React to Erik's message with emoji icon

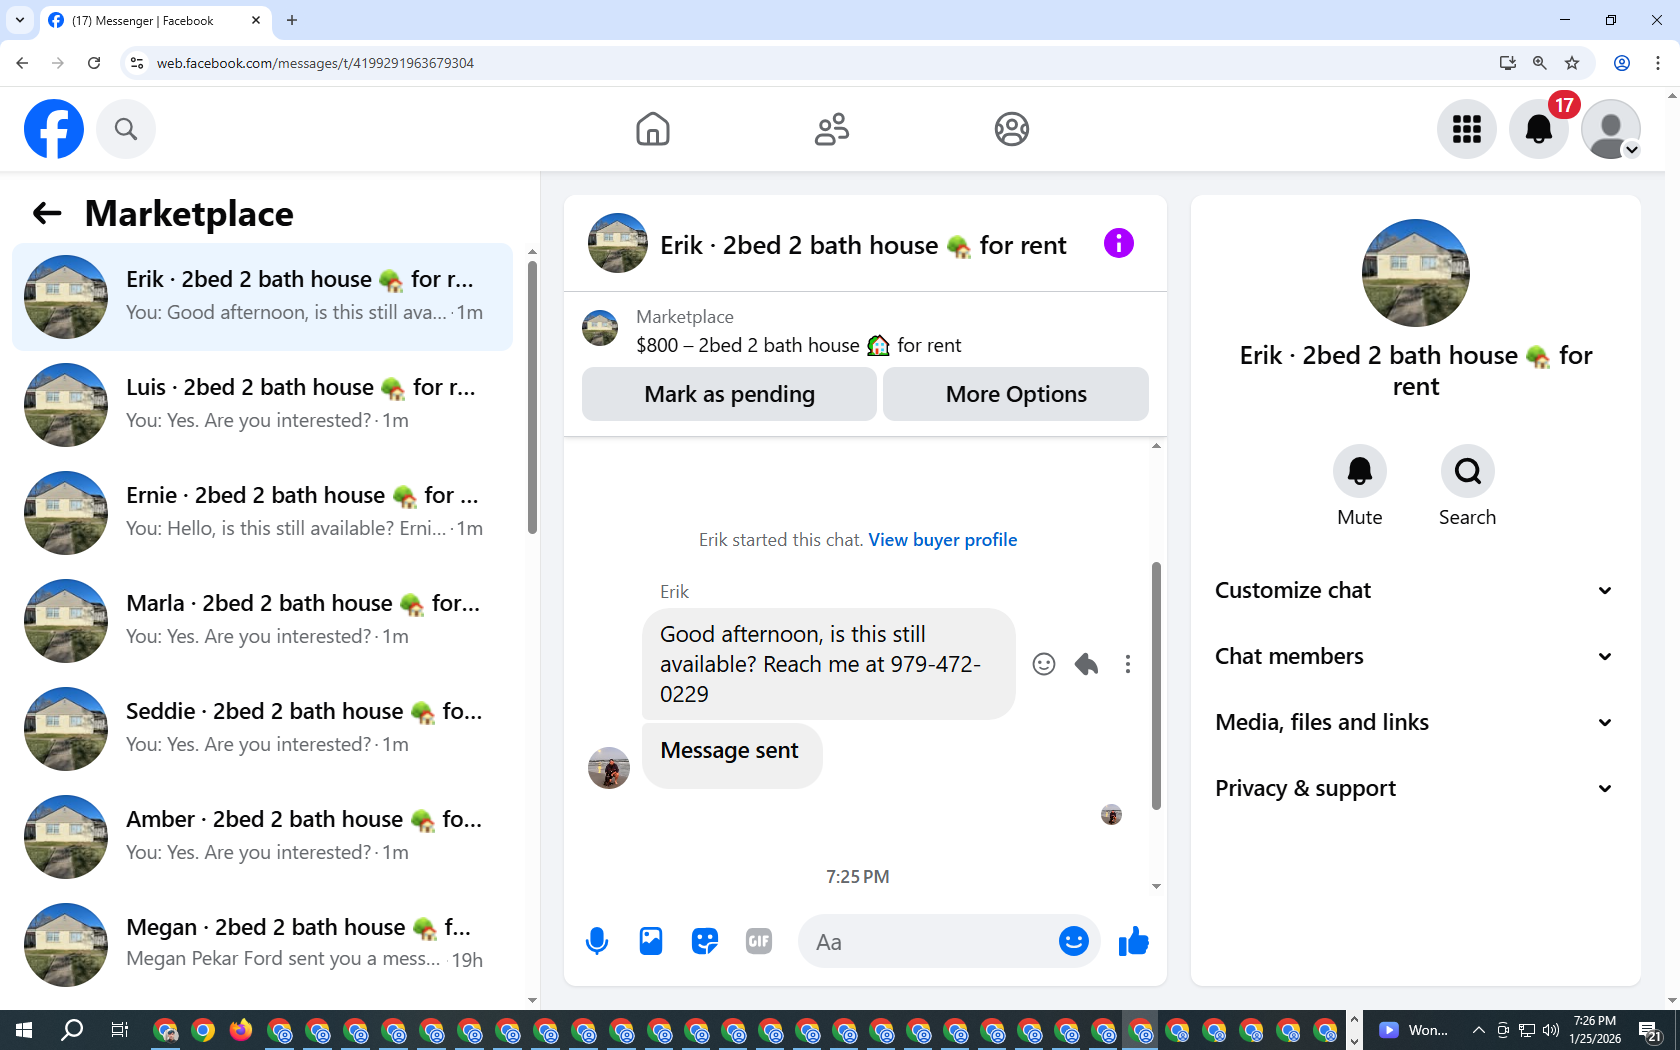1044,664
